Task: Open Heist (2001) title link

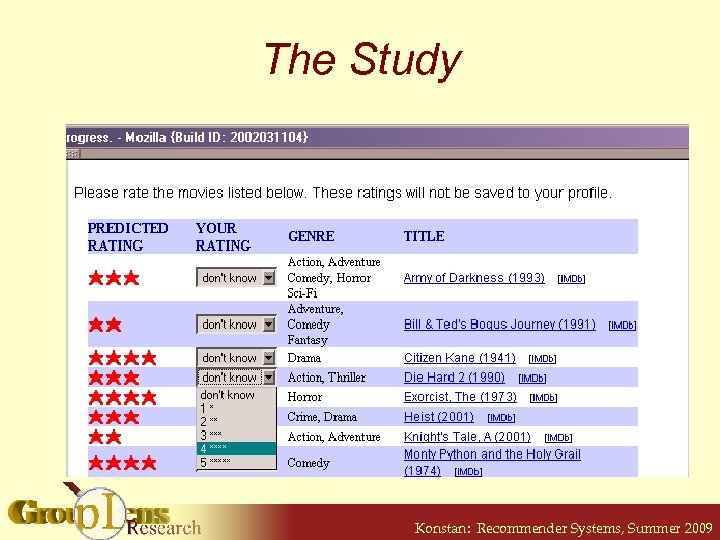Action: pyautogui.click(x=439, y=417)
